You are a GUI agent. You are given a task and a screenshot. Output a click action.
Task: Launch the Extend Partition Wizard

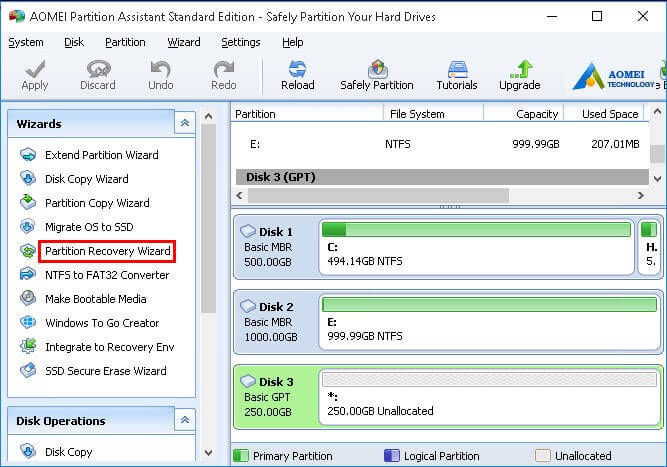pos(101,155)
